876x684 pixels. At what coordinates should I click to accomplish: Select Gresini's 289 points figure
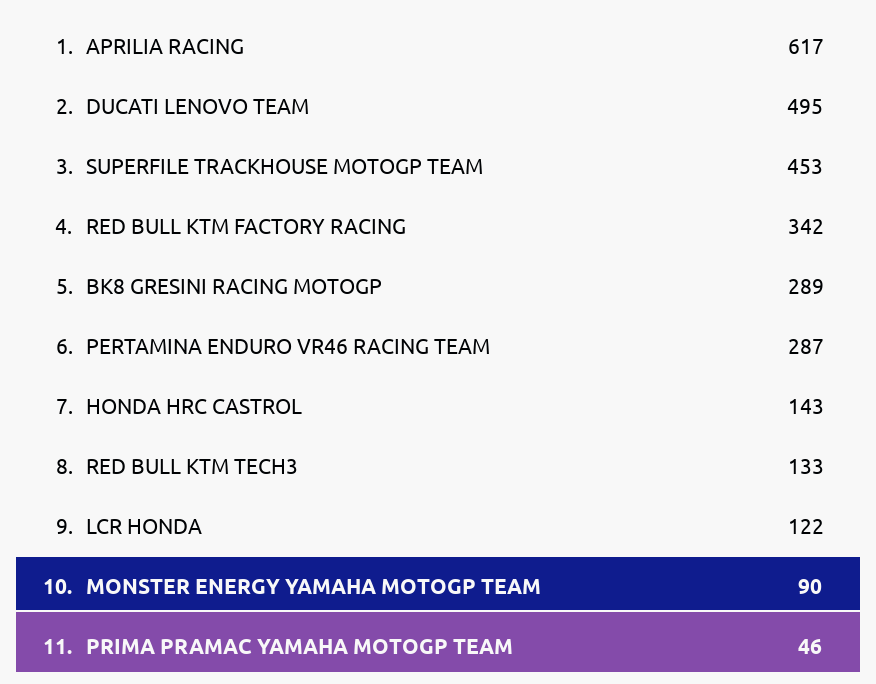(x=805, y=287)
